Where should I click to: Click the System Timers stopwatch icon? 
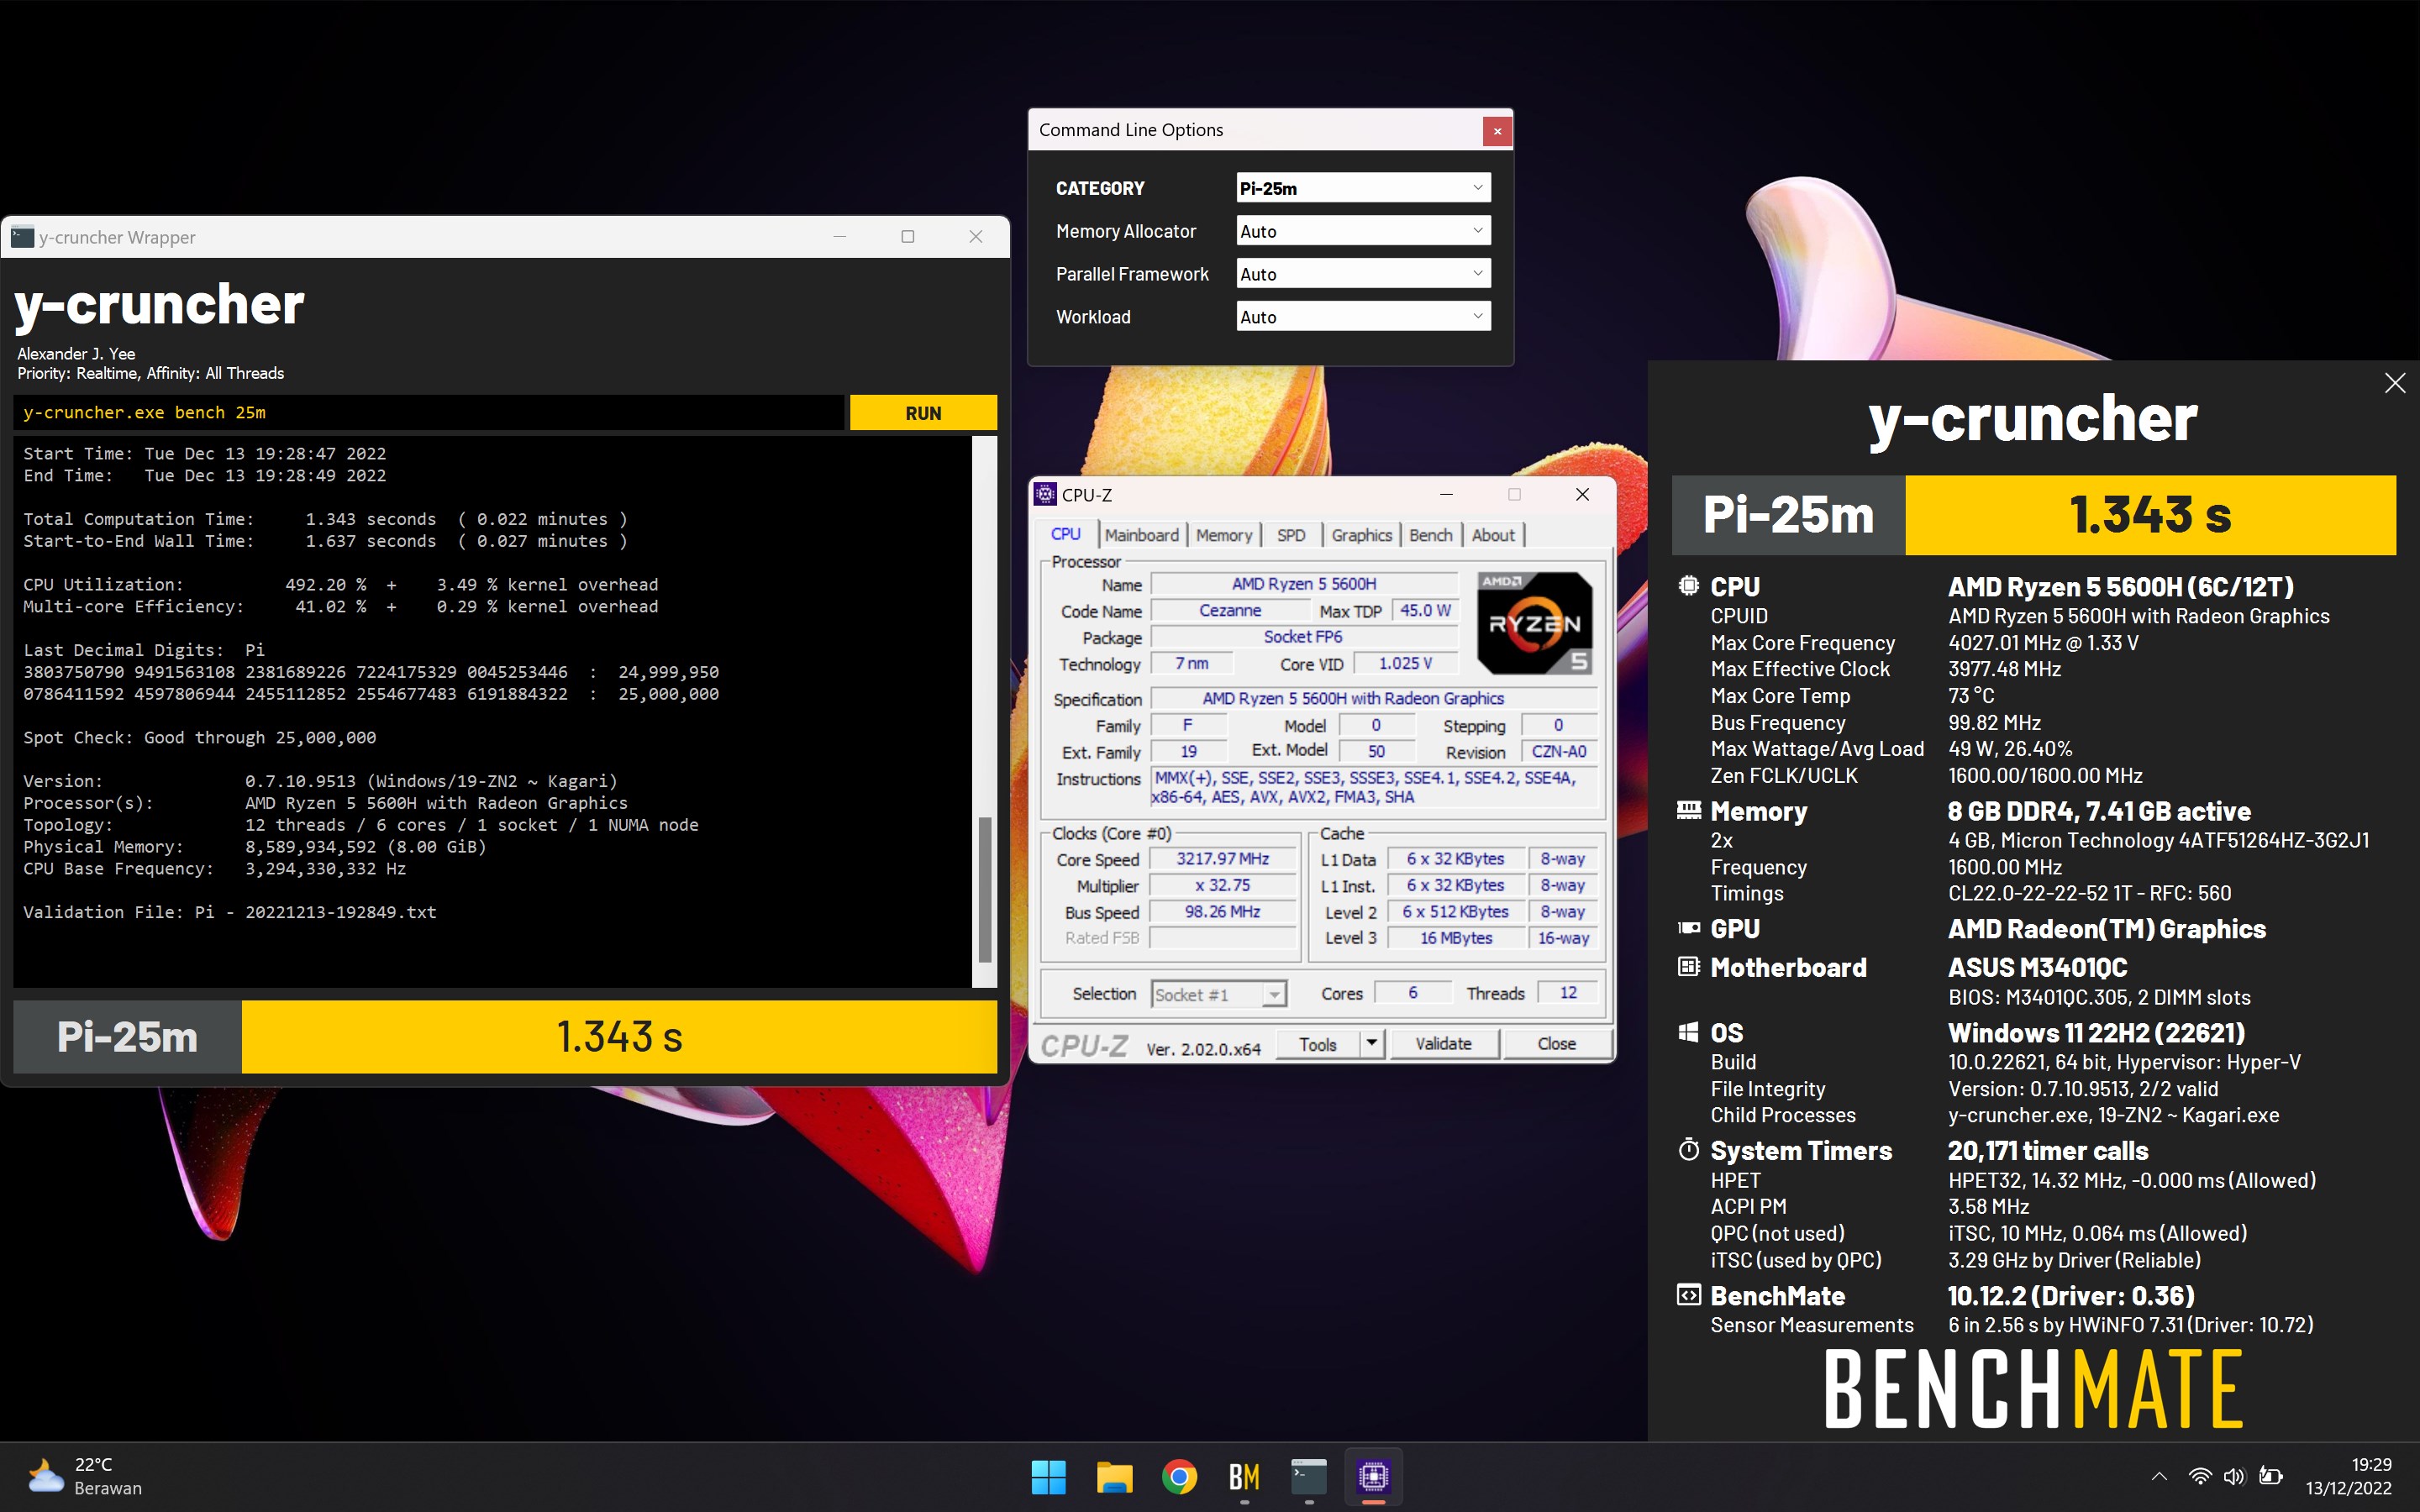(1688, 1149)
